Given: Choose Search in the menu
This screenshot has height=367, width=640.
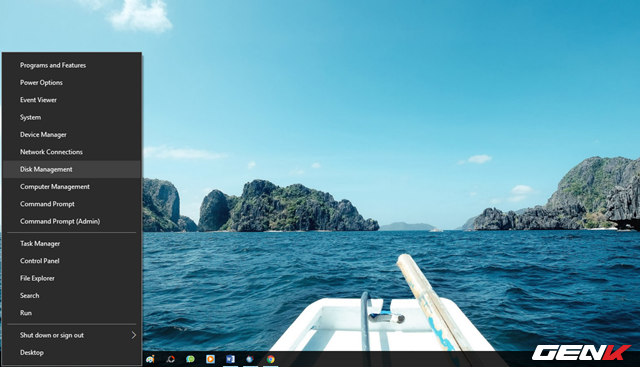Looking at the screenshot, I should coord(72,296).
